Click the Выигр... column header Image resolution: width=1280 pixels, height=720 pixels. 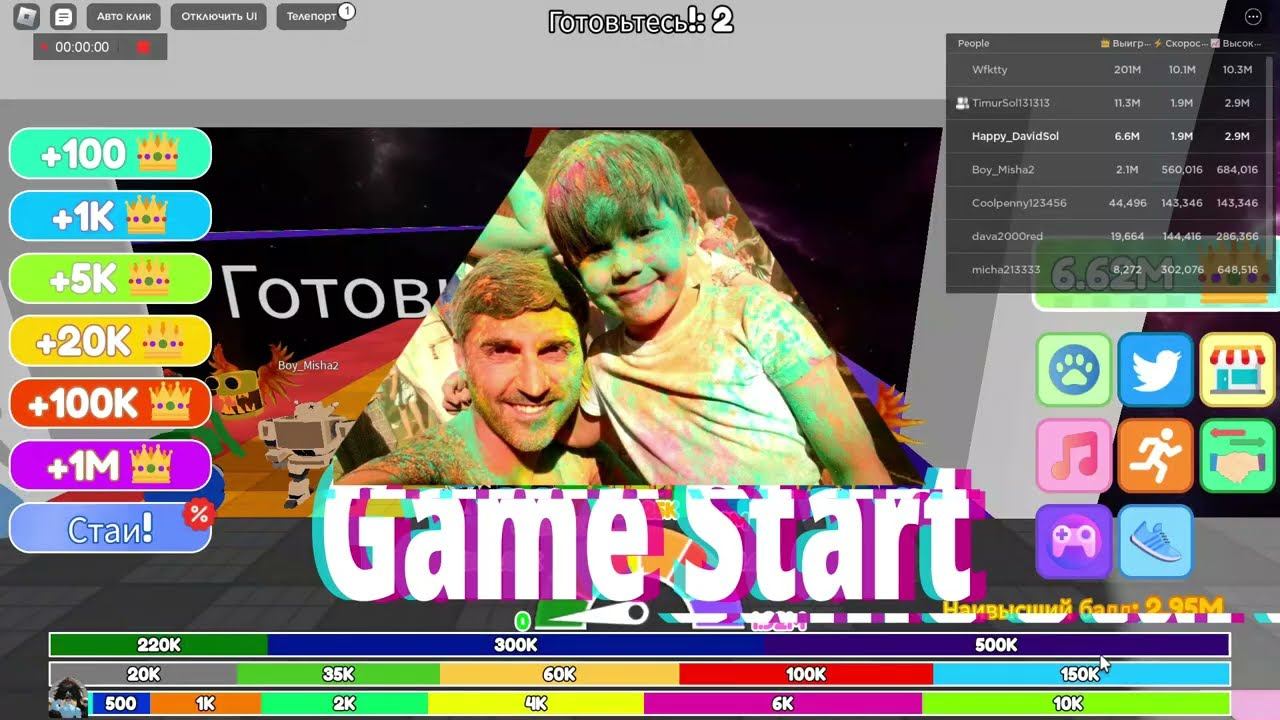(x=1125, y=43)
